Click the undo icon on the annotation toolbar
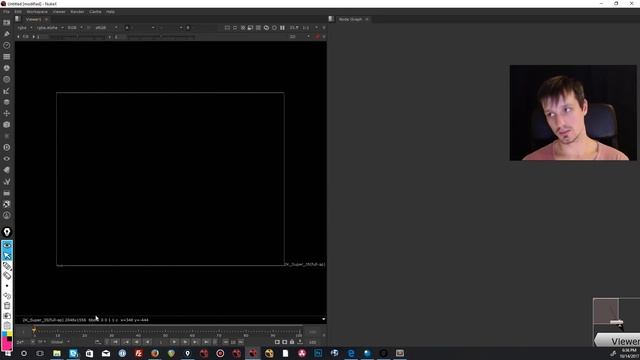Screen dimensions: 640x360 click(7, 296)
